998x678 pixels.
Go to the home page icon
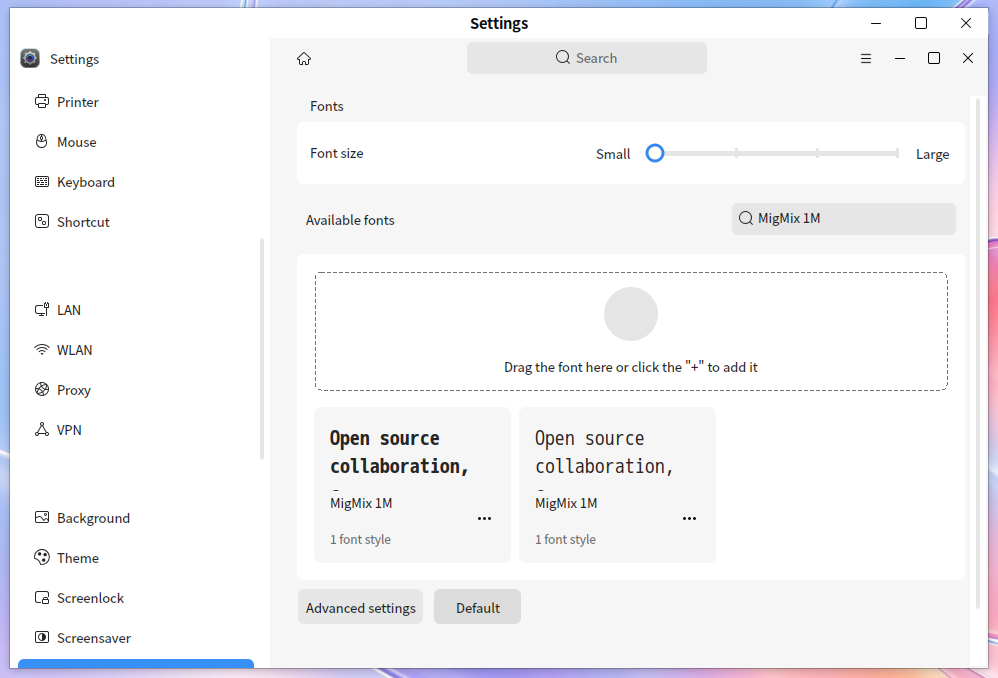pos(304,59)
